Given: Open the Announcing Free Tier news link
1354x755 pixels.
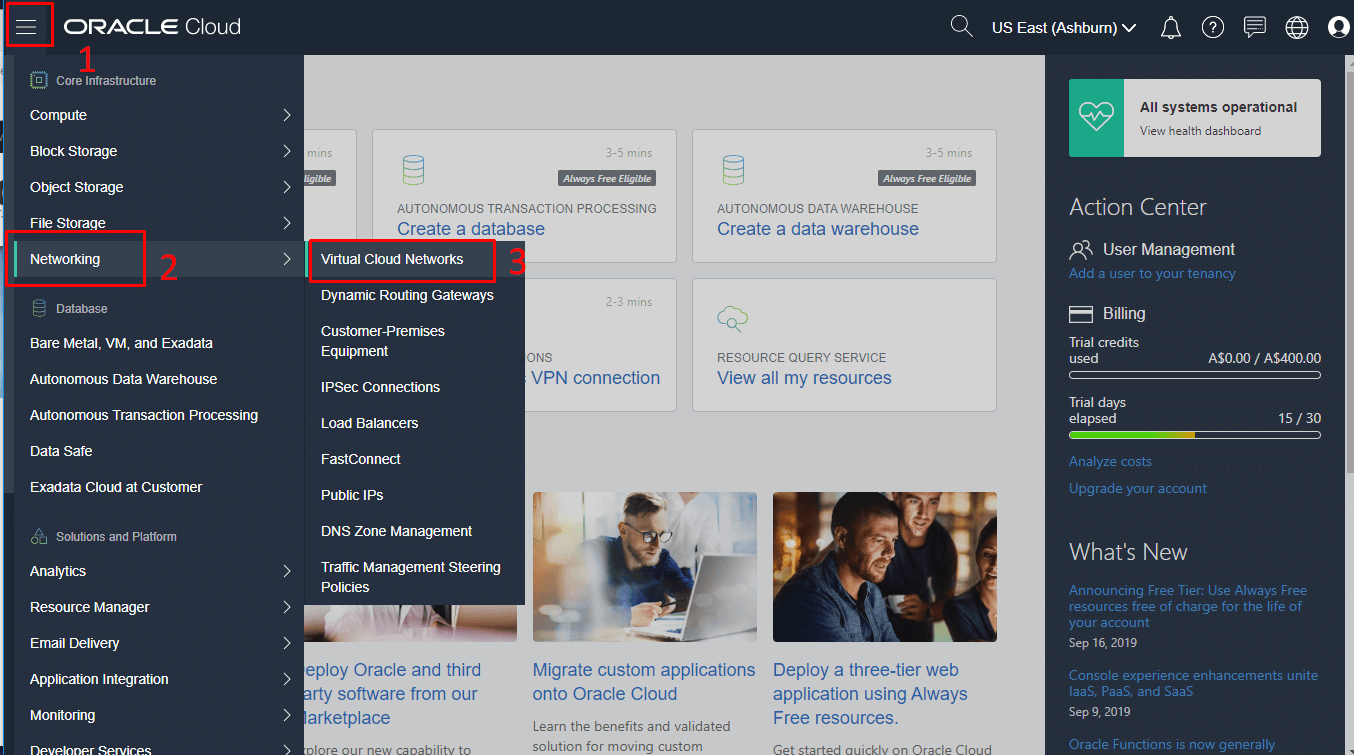Looking at the screenshot, I should pyautogui.click(x=1188, y=606).
